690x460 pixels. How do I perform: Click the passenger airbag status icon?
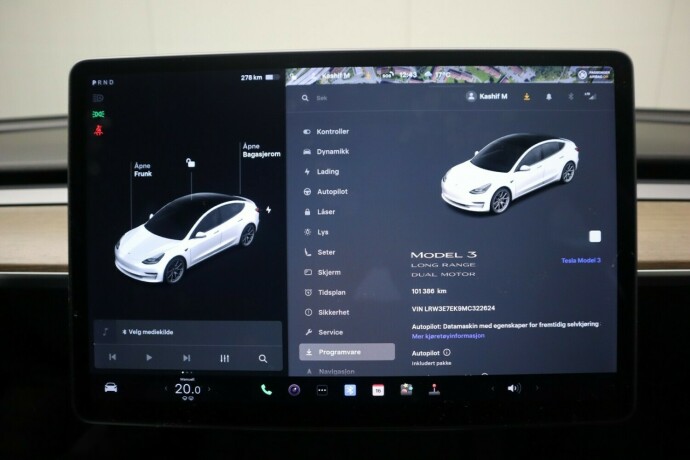(x=595, y=74)
